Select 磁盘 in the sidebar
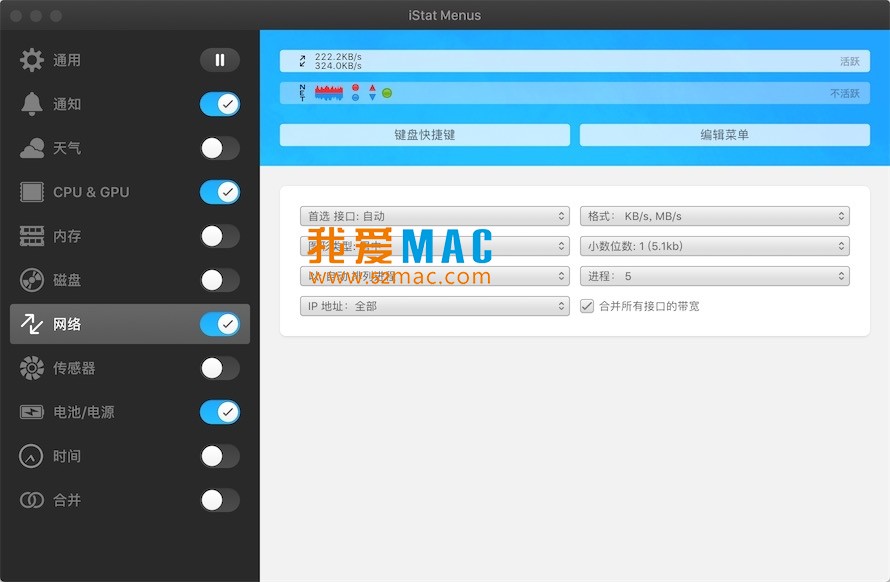The image size is (890, 582). point(67,280)
